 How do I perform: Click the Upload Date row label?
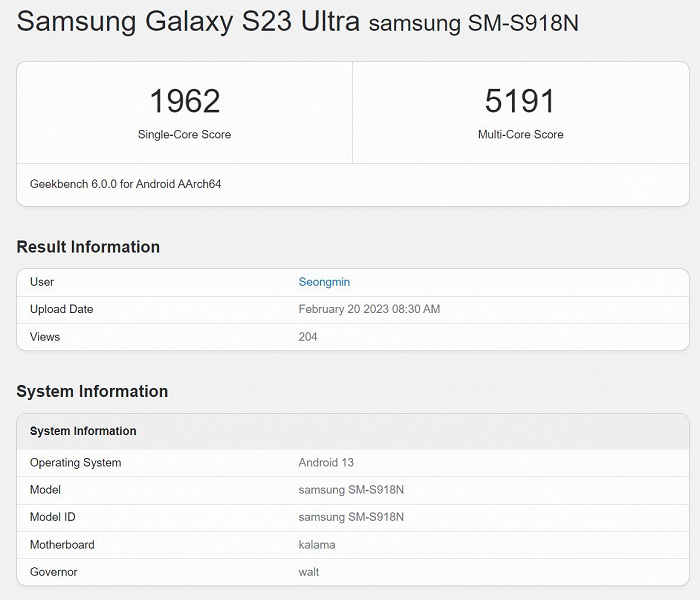(x=61, y=309)
